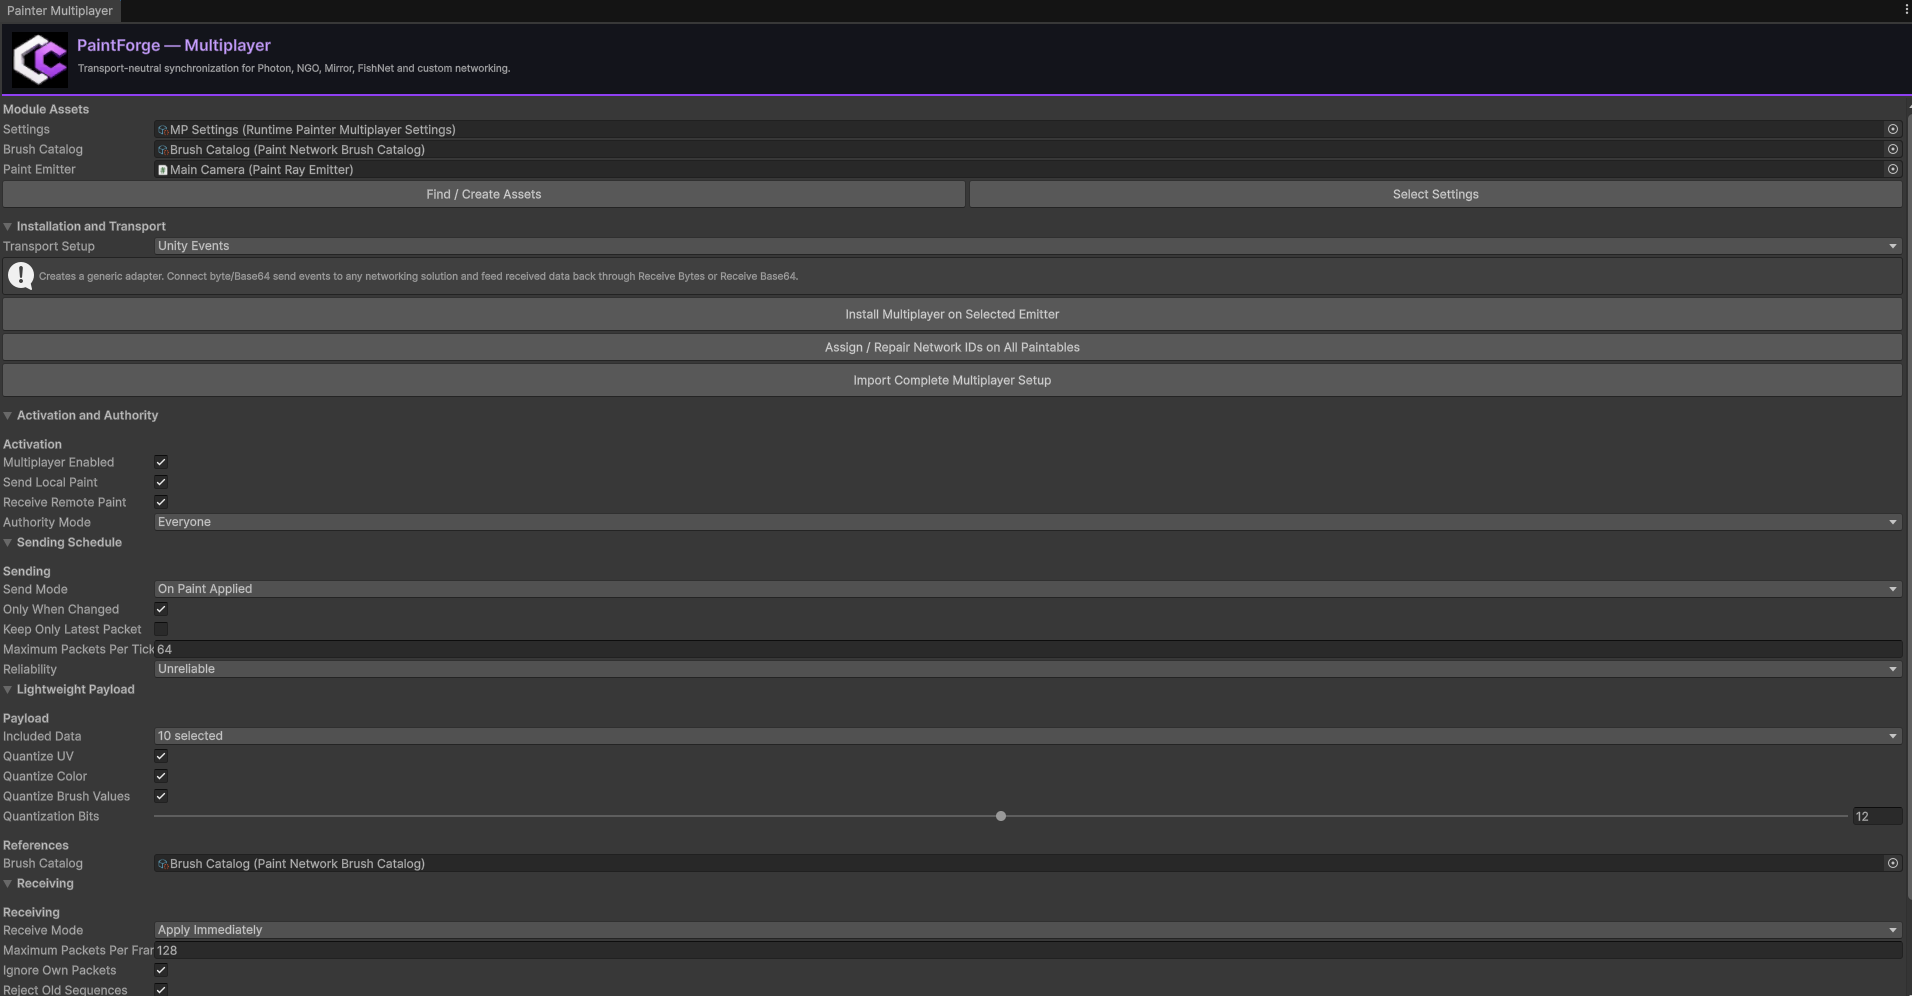Viewport: 1912px width, 996px height.
Task: Click the PaintForge logo icon
Action: pyautogui.click(x=40, y=59)
